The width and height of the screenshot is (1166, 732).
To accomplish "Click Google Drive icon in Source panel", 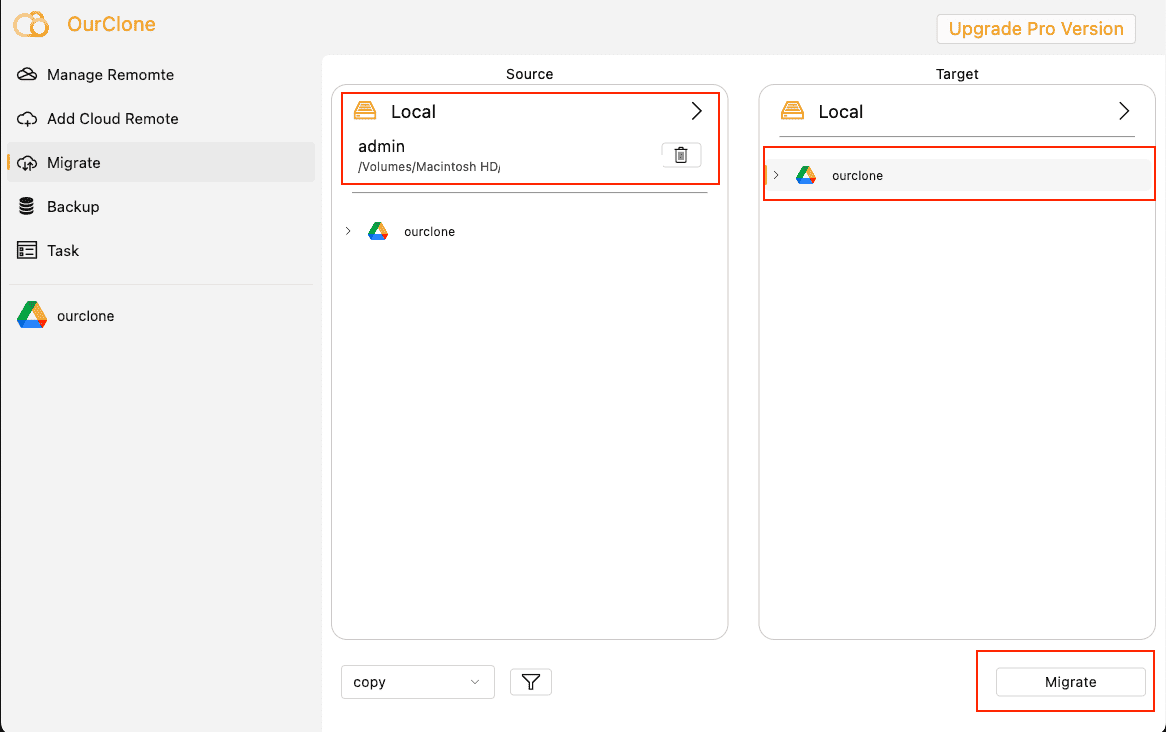I will [378, 231].
